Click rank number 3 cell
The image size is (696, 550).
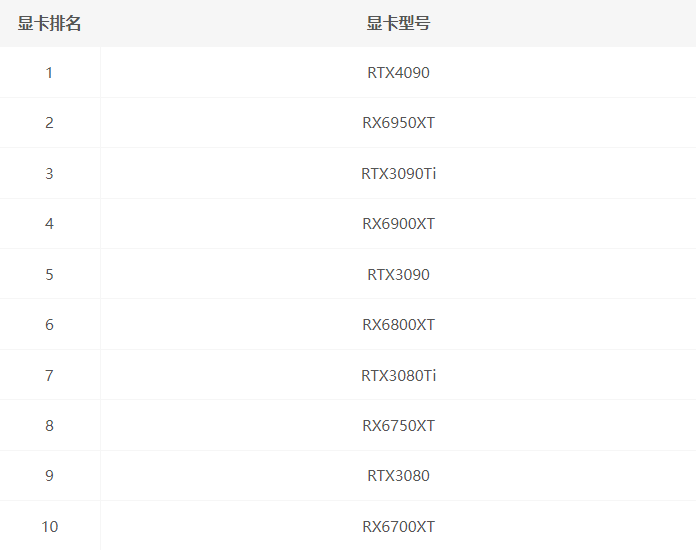click(49, 173)
